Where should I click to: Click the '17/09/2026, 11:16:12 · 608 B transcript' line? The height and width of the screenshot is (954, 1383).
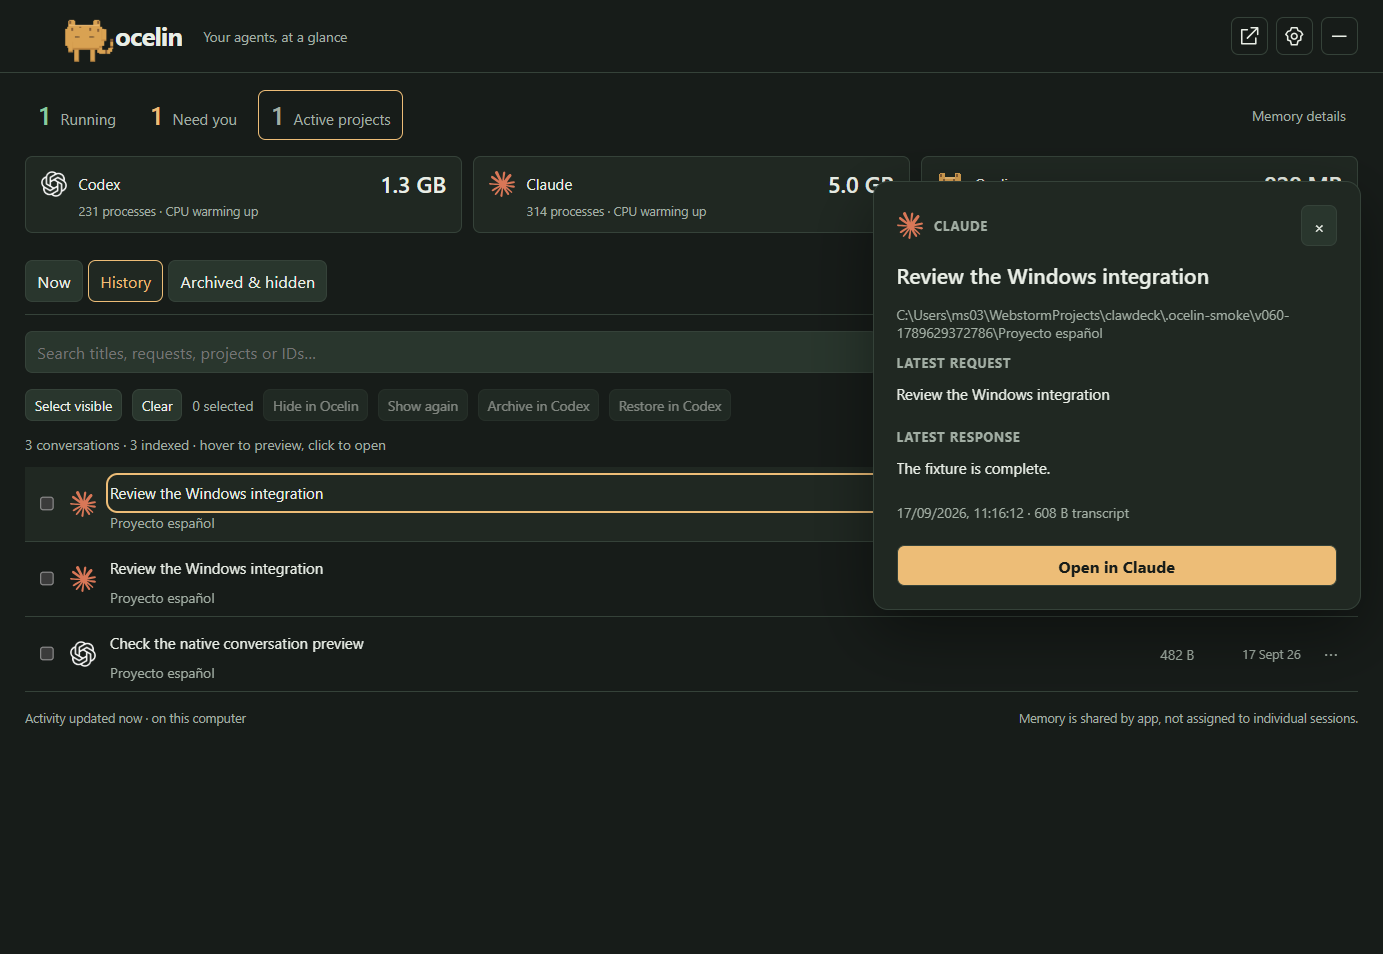[1012, 513]
